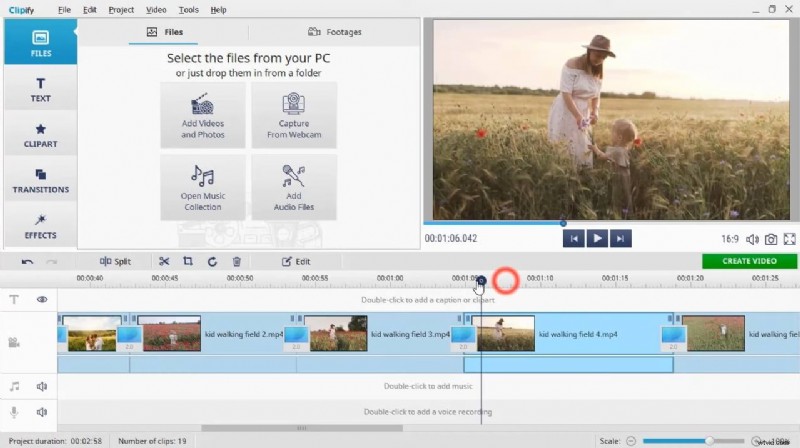Click the video track camera icon
Image resolution: width=800 pixels, height=448 pixels.
tap(14, 342)
